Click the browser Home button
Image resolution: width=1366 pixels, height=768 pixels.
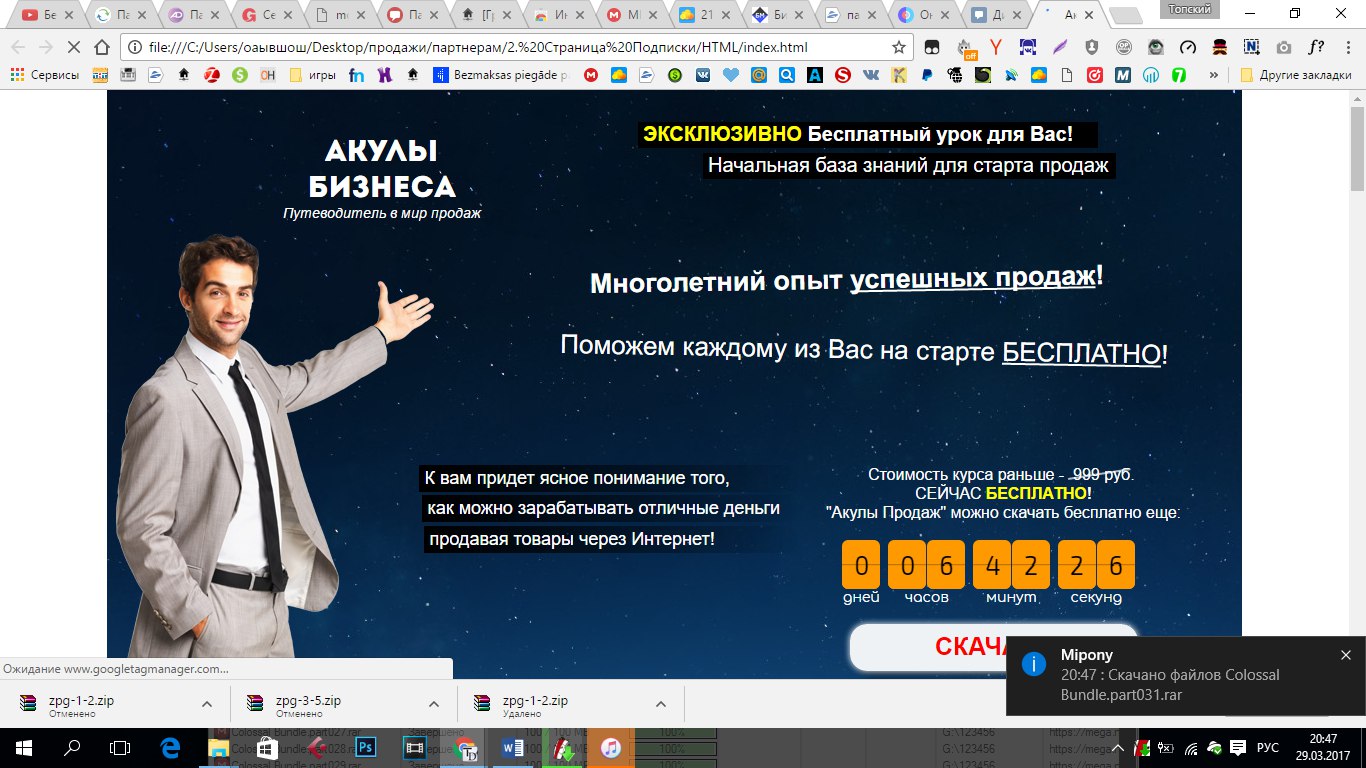click(102, 47)
